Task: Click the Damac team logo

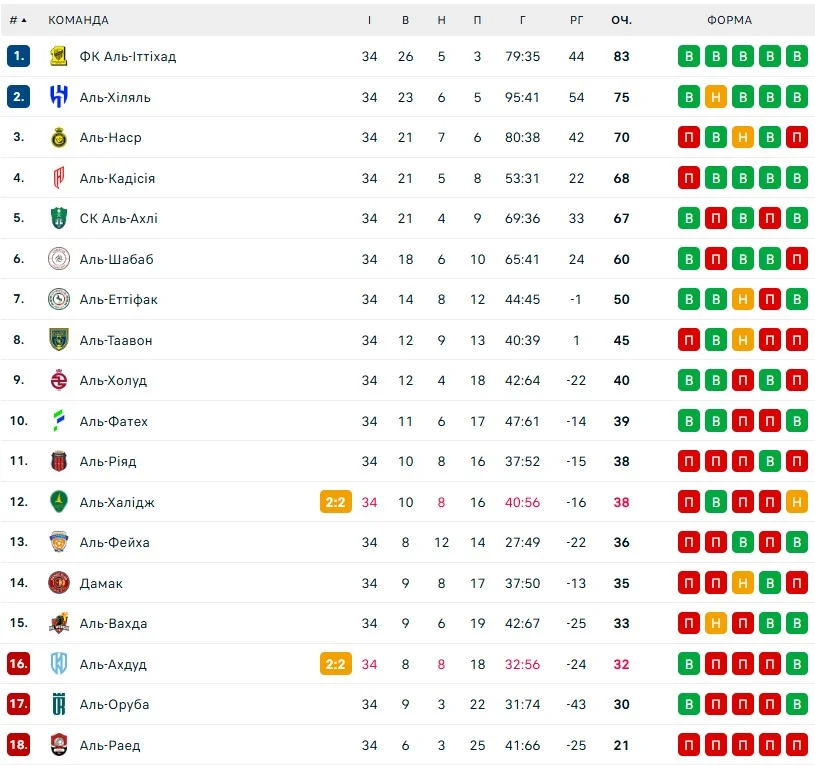Action: coord(59,583)
